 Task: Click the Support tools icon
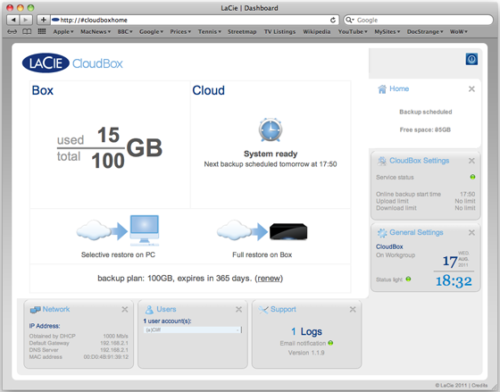(x=263, y=310)
